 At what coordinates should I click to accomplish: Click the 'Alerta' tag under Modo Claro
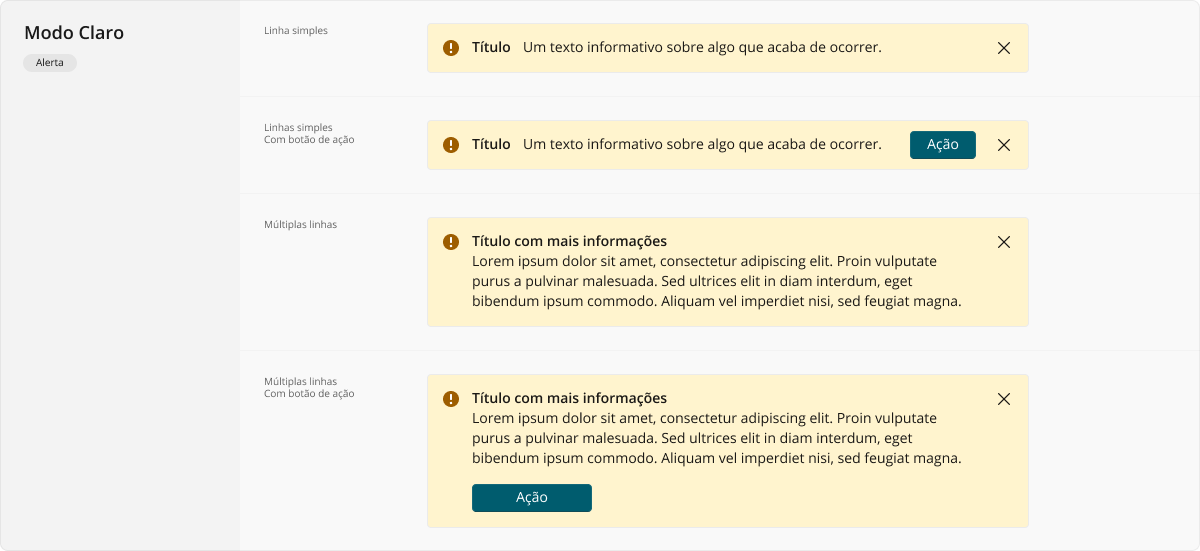pyautogui.click(x=50, y=63)
